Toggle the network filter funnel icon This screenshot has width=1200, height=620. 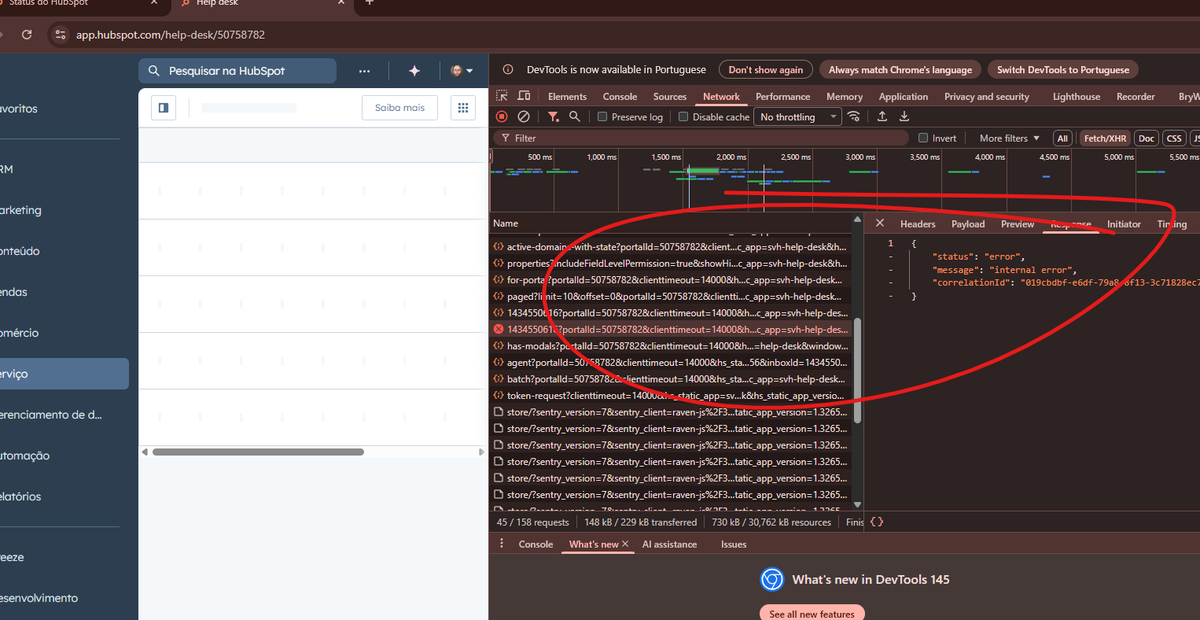point(553,117)
